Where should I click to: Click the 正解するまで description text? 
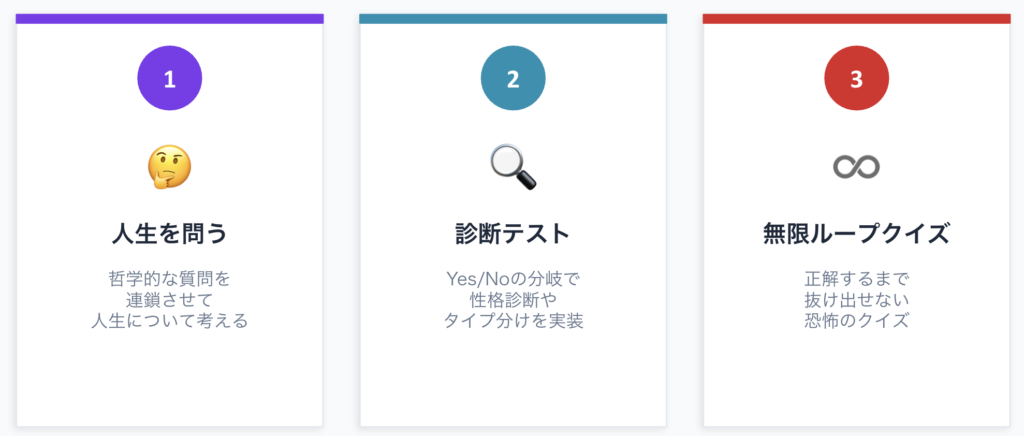coord(856,278)
